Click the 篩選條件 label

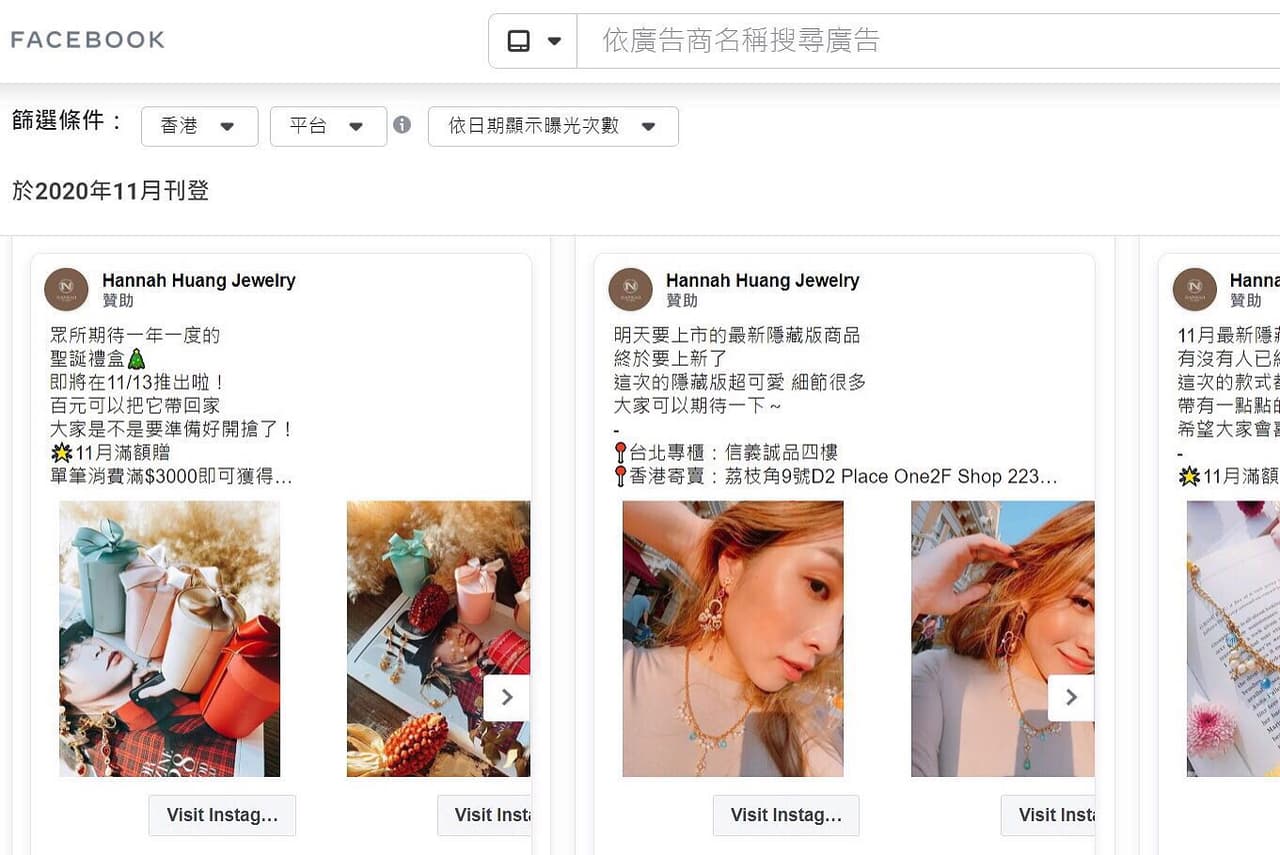pyautogui.click(x=67, y=122)
